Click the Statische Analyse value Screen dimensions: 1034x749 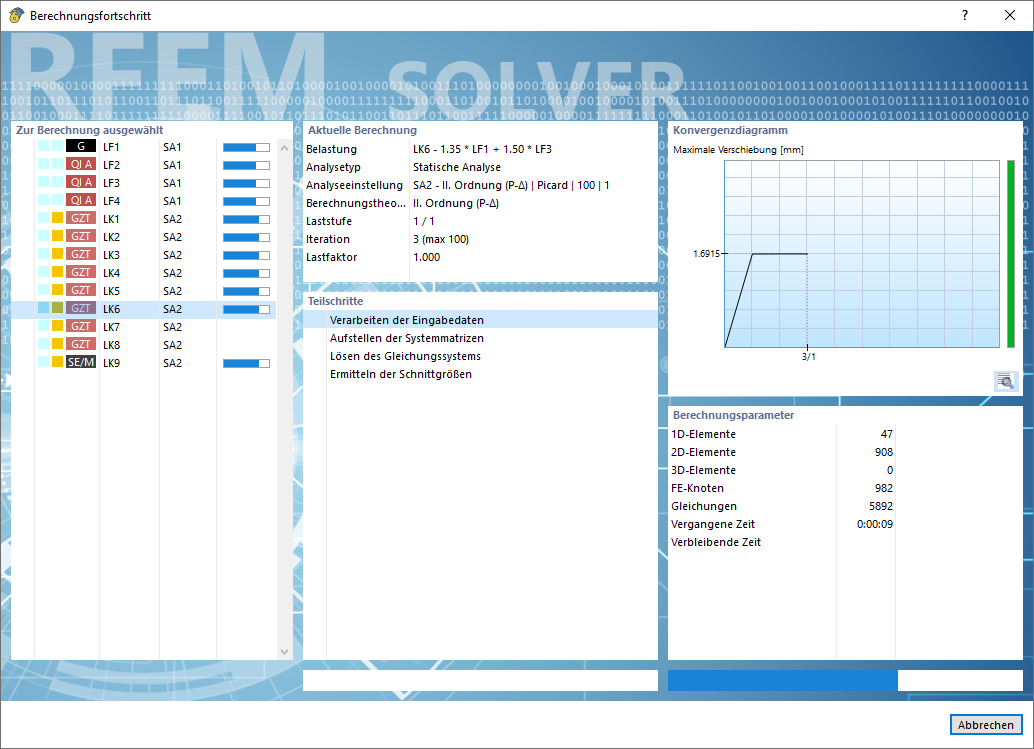click(456, 167)
